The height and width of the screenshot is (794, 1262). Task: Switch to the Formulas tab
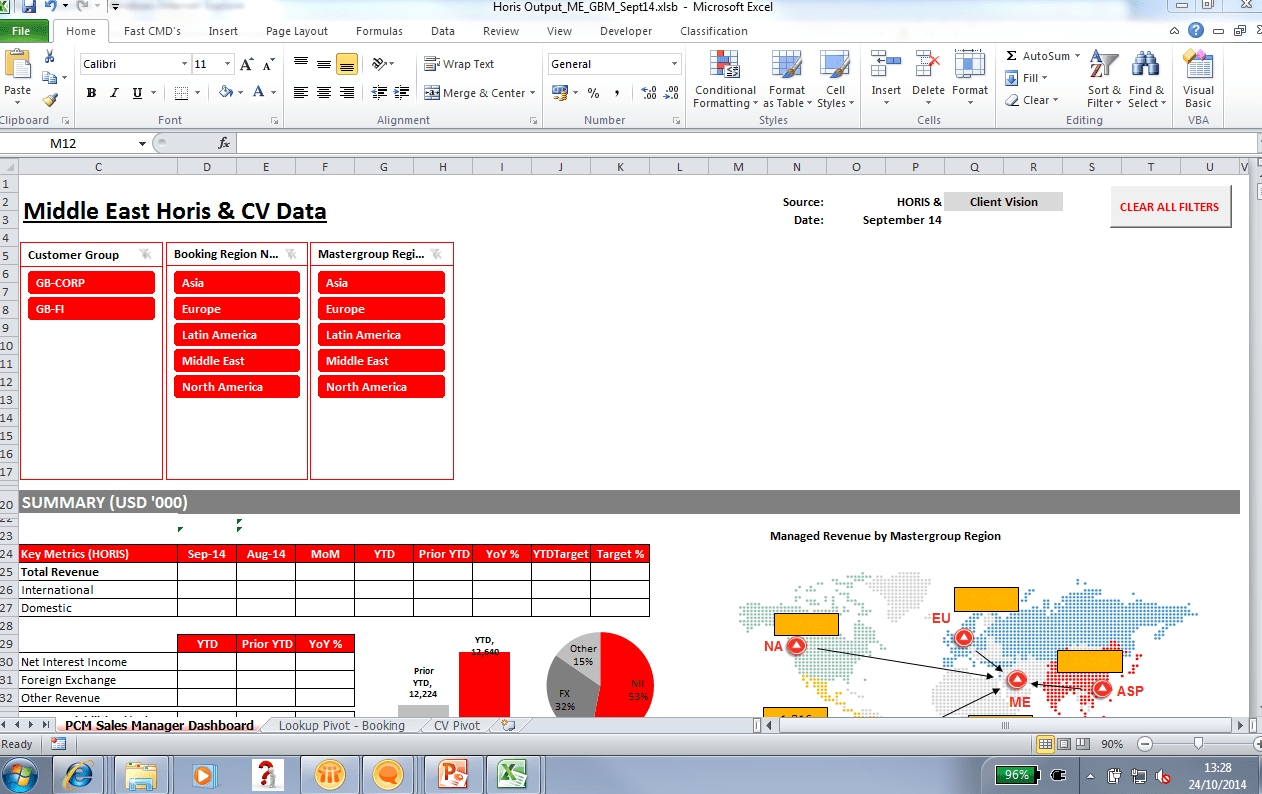tap(379, 31)
